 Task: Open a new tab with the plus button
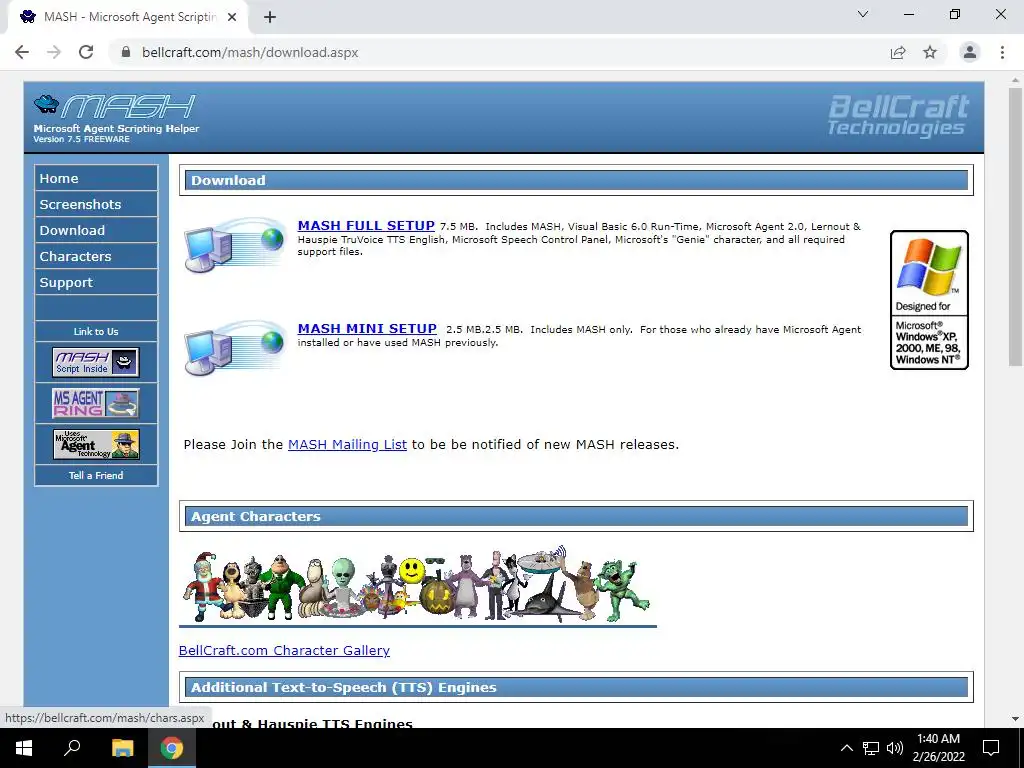(270, 17)
